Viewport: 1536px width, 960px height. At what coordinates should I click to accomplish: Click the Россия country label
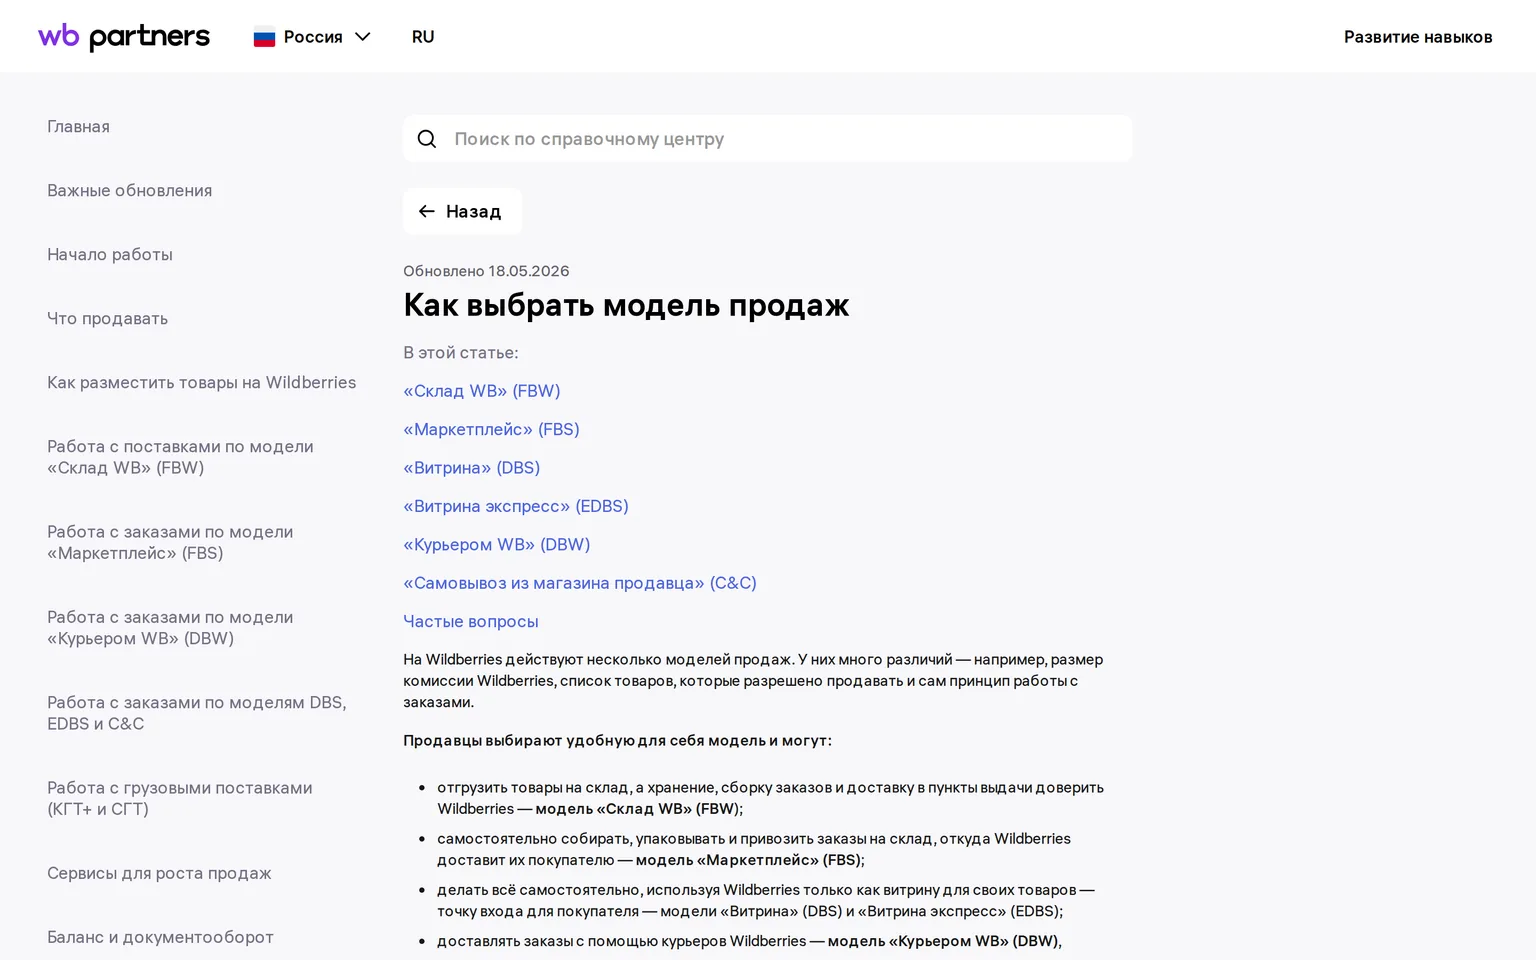313,37
